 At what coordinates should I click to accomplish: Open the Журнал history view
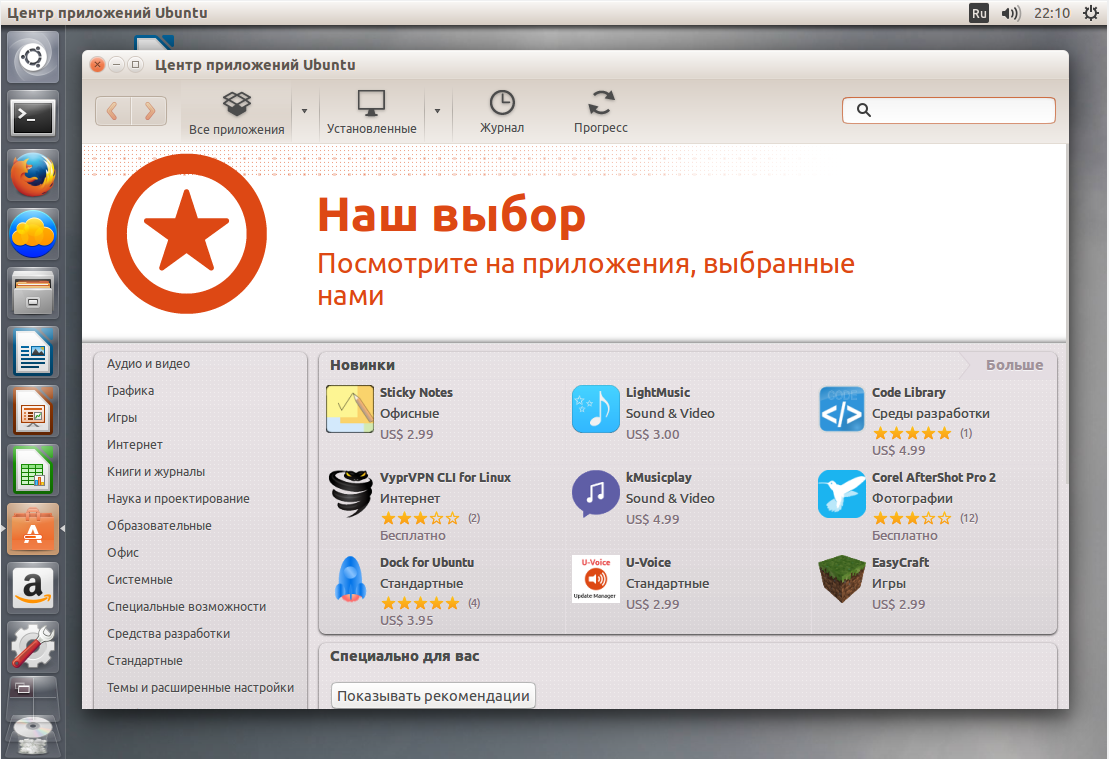pos(502,112)
